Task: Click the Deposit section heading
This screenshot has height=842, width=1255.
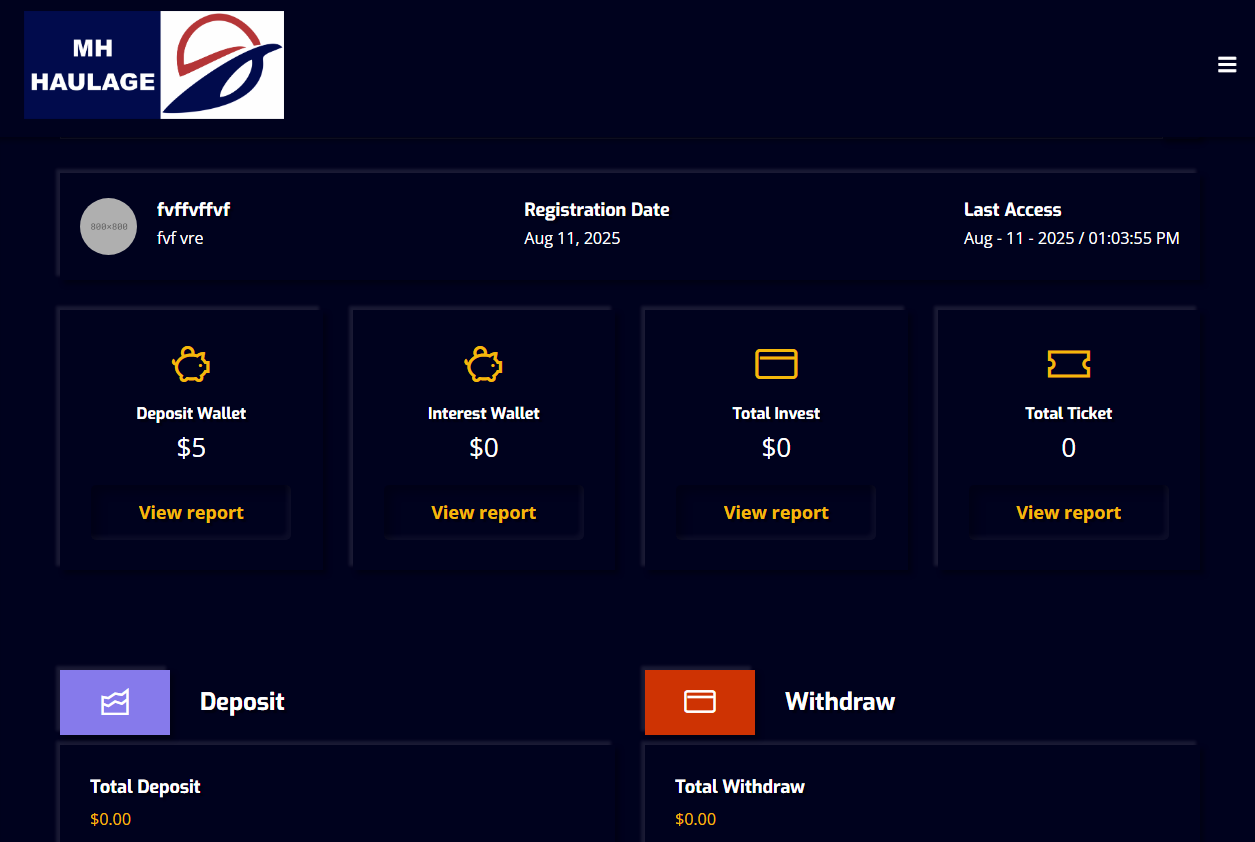Action: (x=242, y=702)
